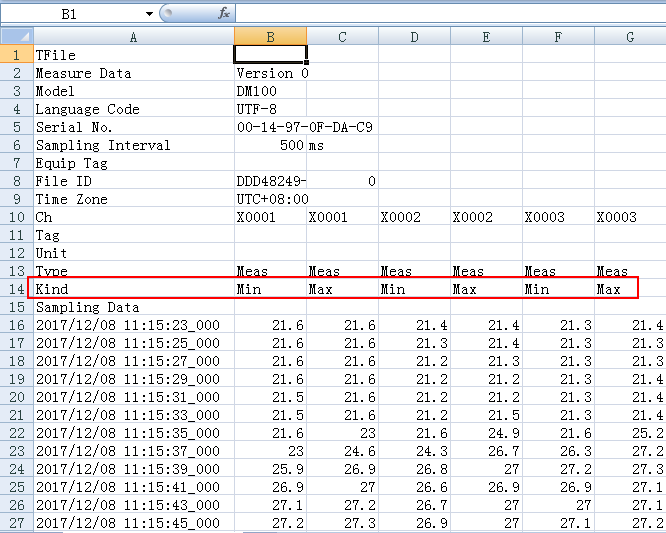
Task: Select row 14 header
Action: 16,289
